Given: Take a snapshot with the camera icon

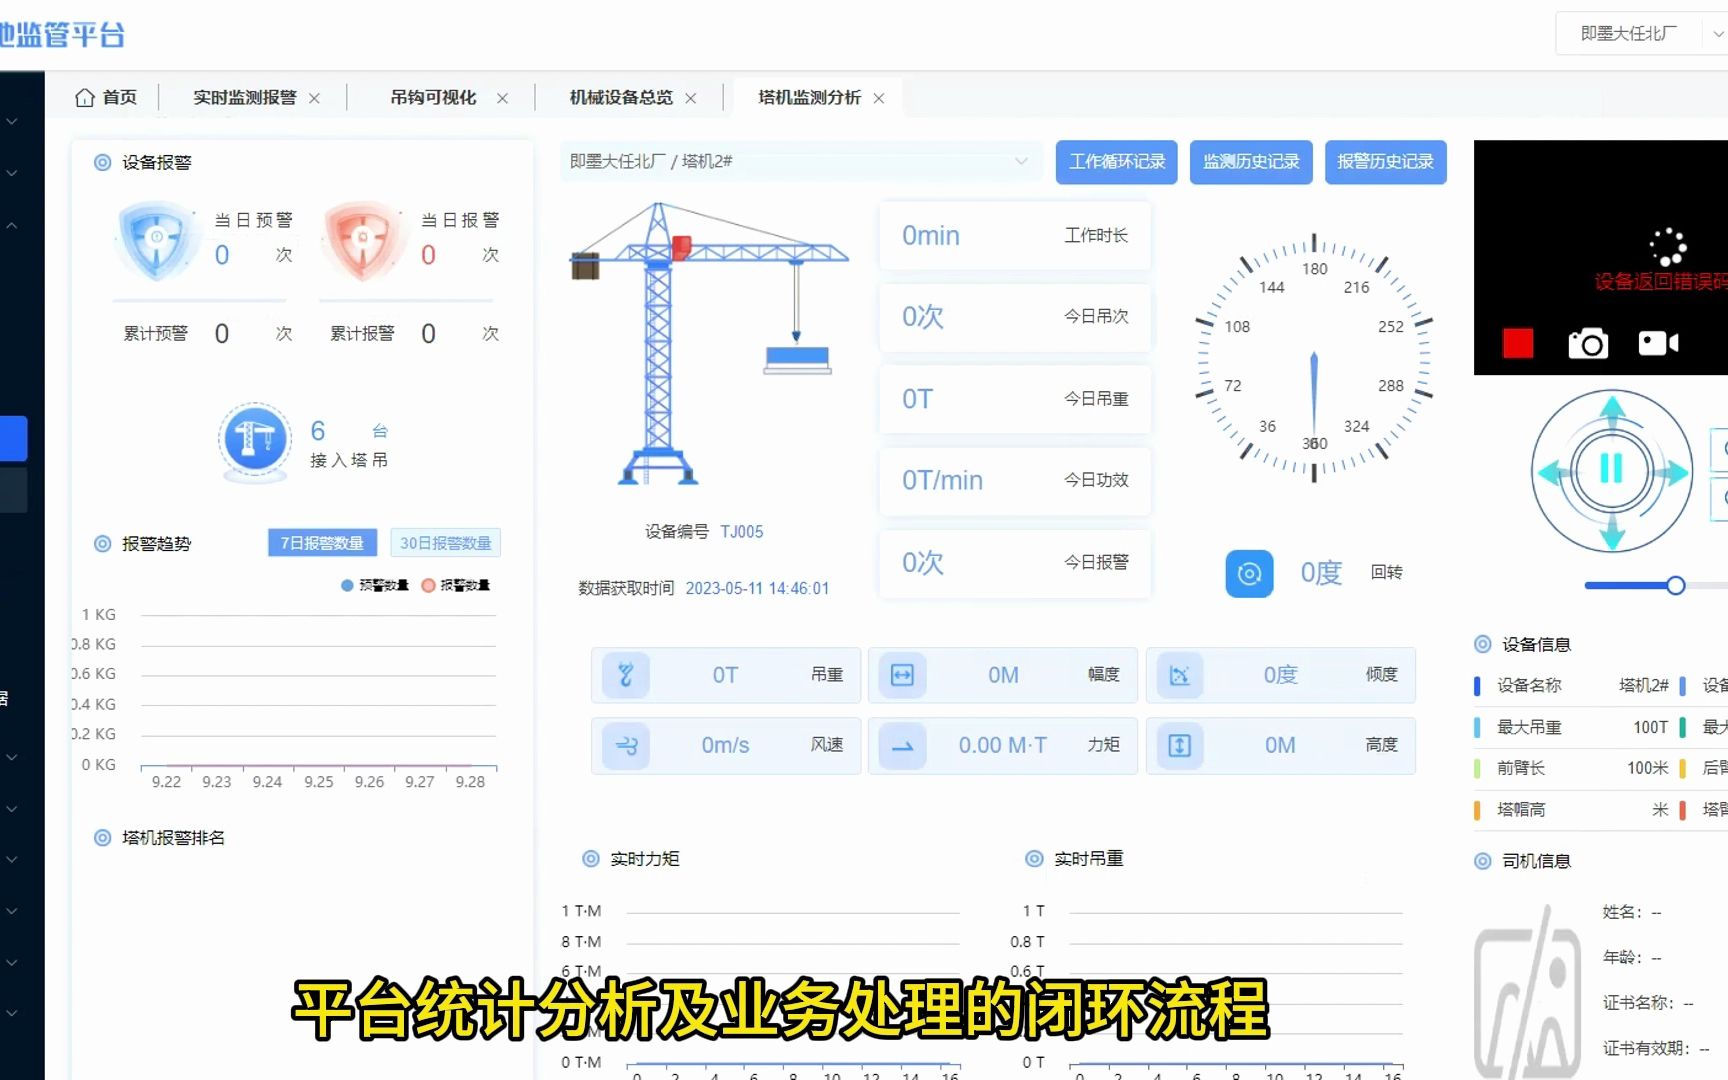Looking at the screenshot, I should 1588,343.
